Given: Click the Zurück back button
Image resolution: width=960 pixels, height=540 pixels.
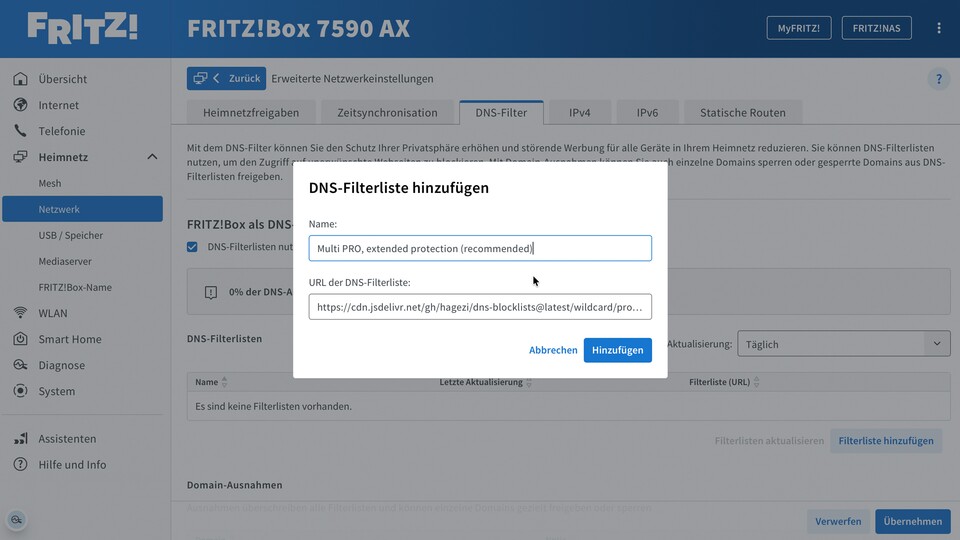Looking at the screenshot, I should 227,78.
